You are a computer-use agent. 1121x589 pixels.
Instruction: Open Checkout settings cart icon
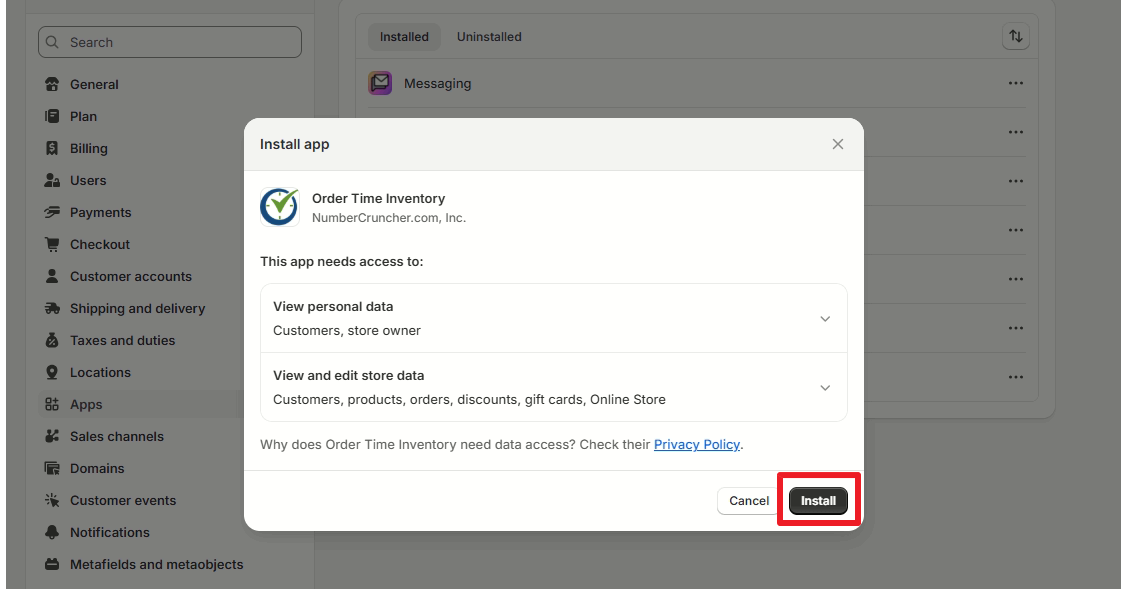tap(52, 244)
